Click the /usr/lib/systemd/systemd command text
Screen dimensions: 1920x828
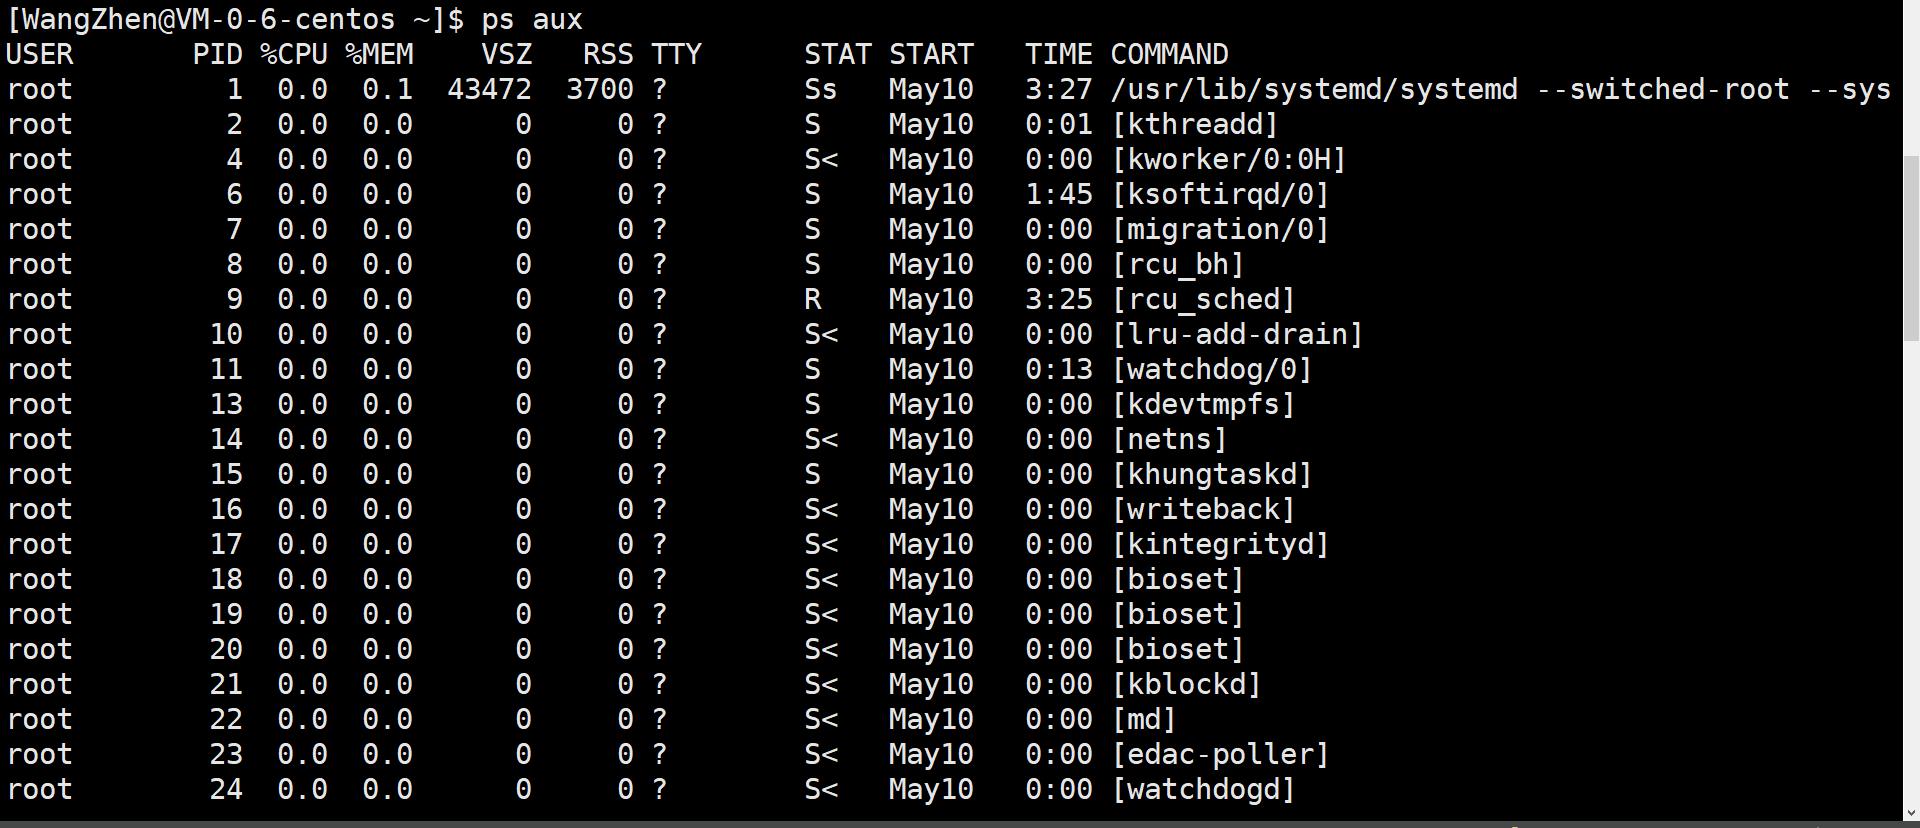1314,89
